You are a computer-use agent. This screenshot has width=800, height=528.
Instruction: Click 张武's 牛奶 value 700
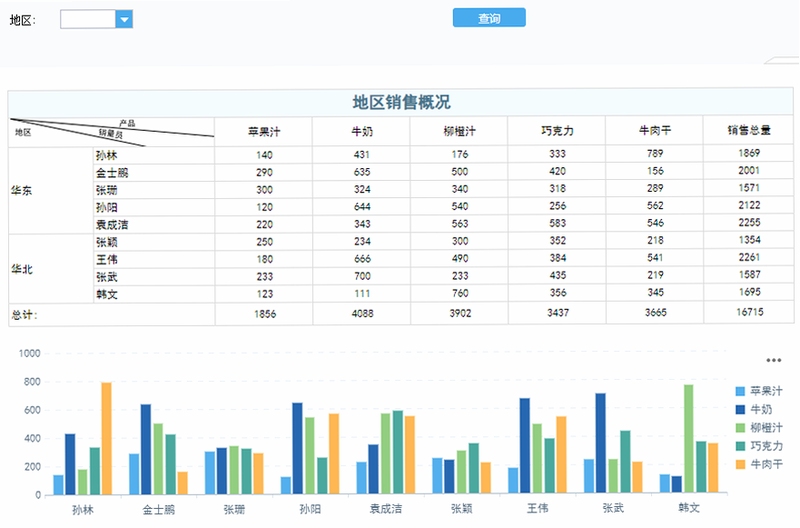click(362, 276)
